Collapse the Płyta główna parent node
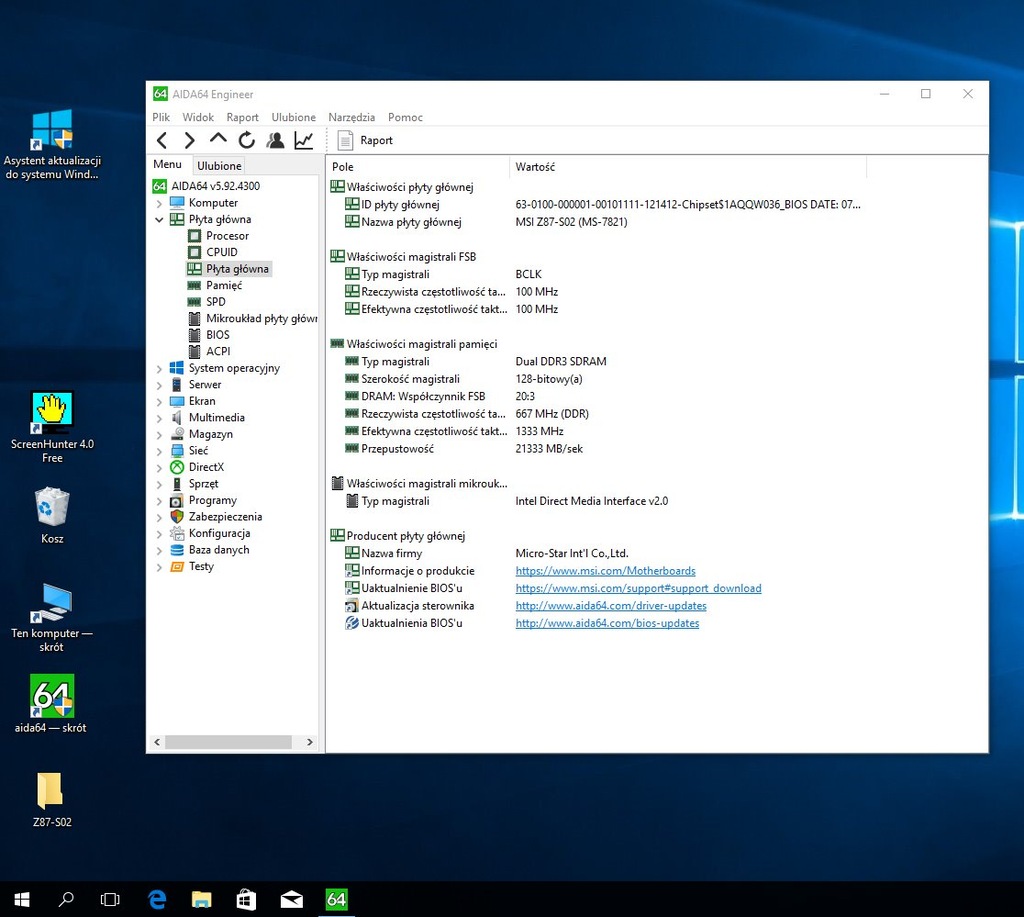This screenshot has height=917, width=1024. point(159,219)
